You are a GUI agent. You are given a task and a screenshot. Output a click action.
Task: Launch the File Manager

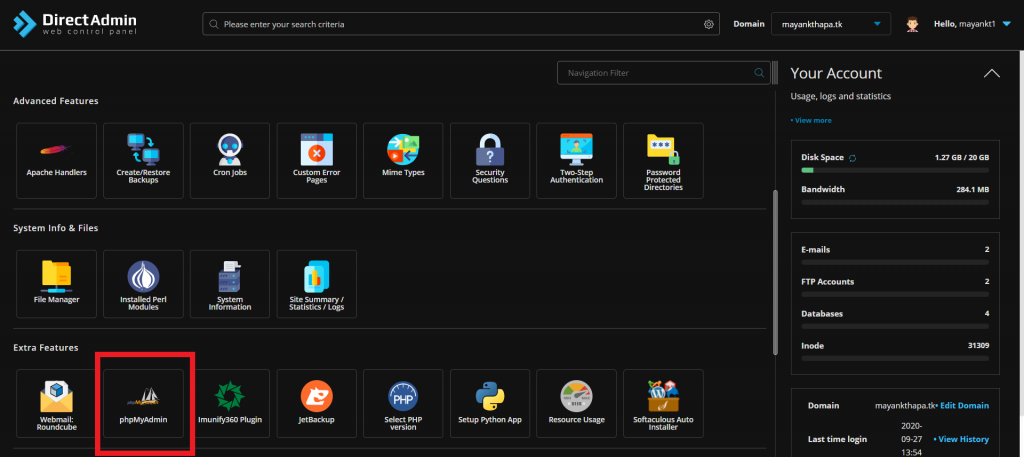[56, 284]
